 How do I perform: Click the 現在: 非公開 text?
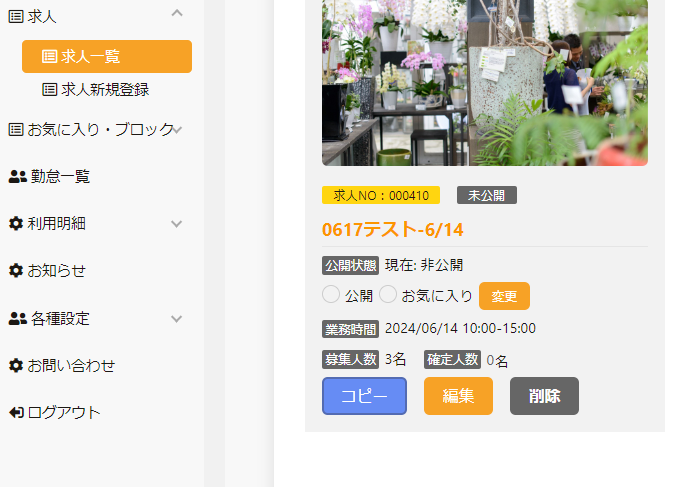click(x=424, y=265)
